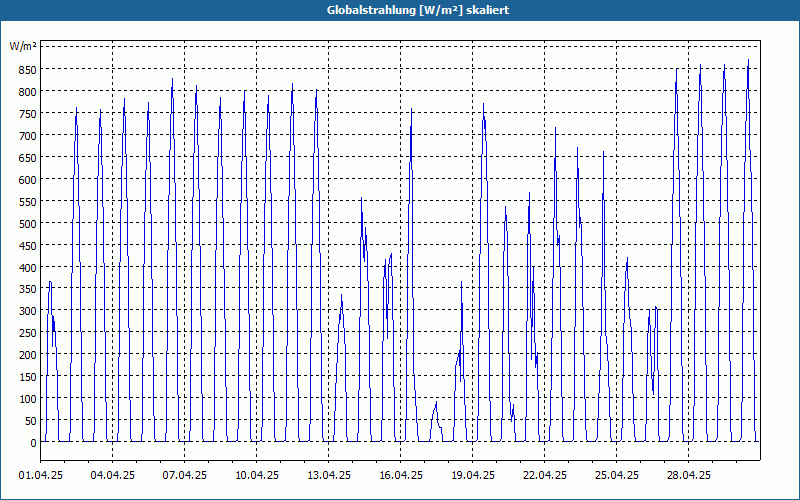Click the 350 value on the y-axis
800x500 pixels.
tap(28, 290)
